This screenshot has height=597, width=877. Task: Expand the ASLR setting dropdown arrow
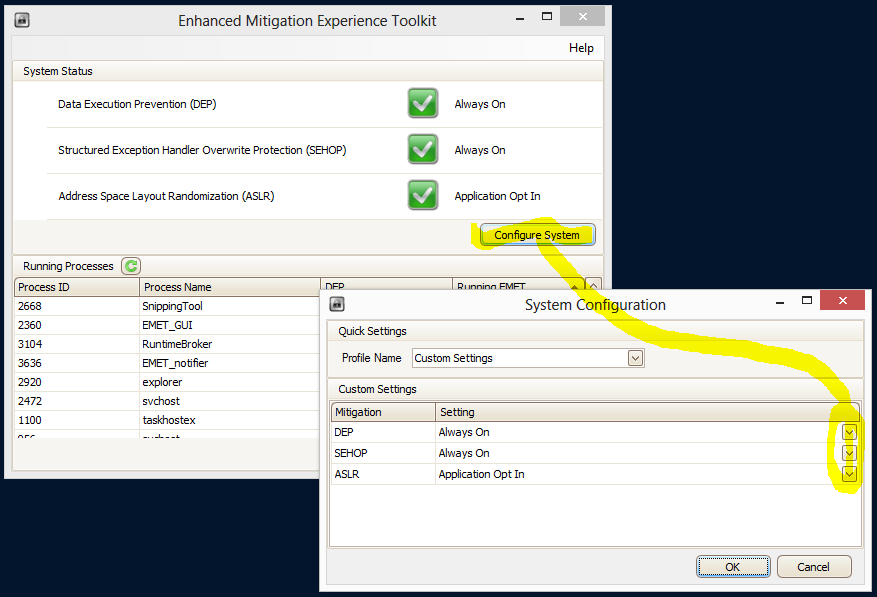click(x=849, y=474)
